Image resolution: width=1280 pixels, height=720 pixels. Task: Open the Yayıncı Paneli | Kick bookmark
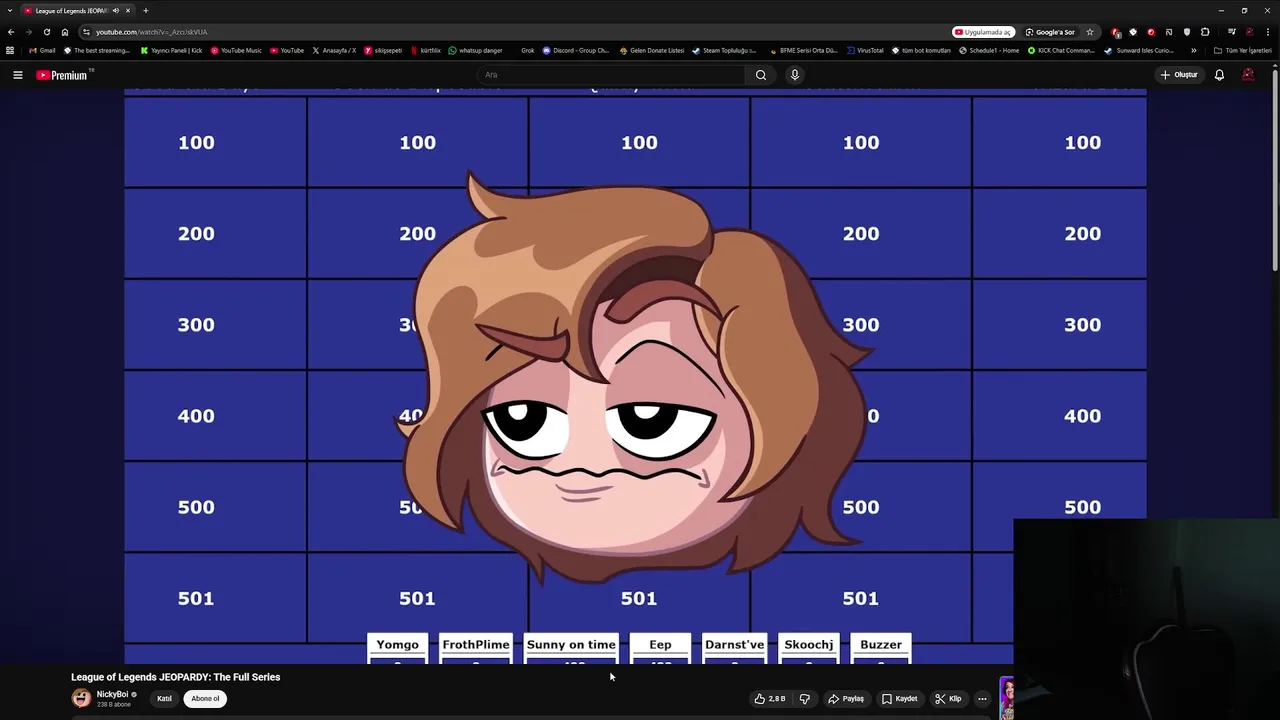171,50
